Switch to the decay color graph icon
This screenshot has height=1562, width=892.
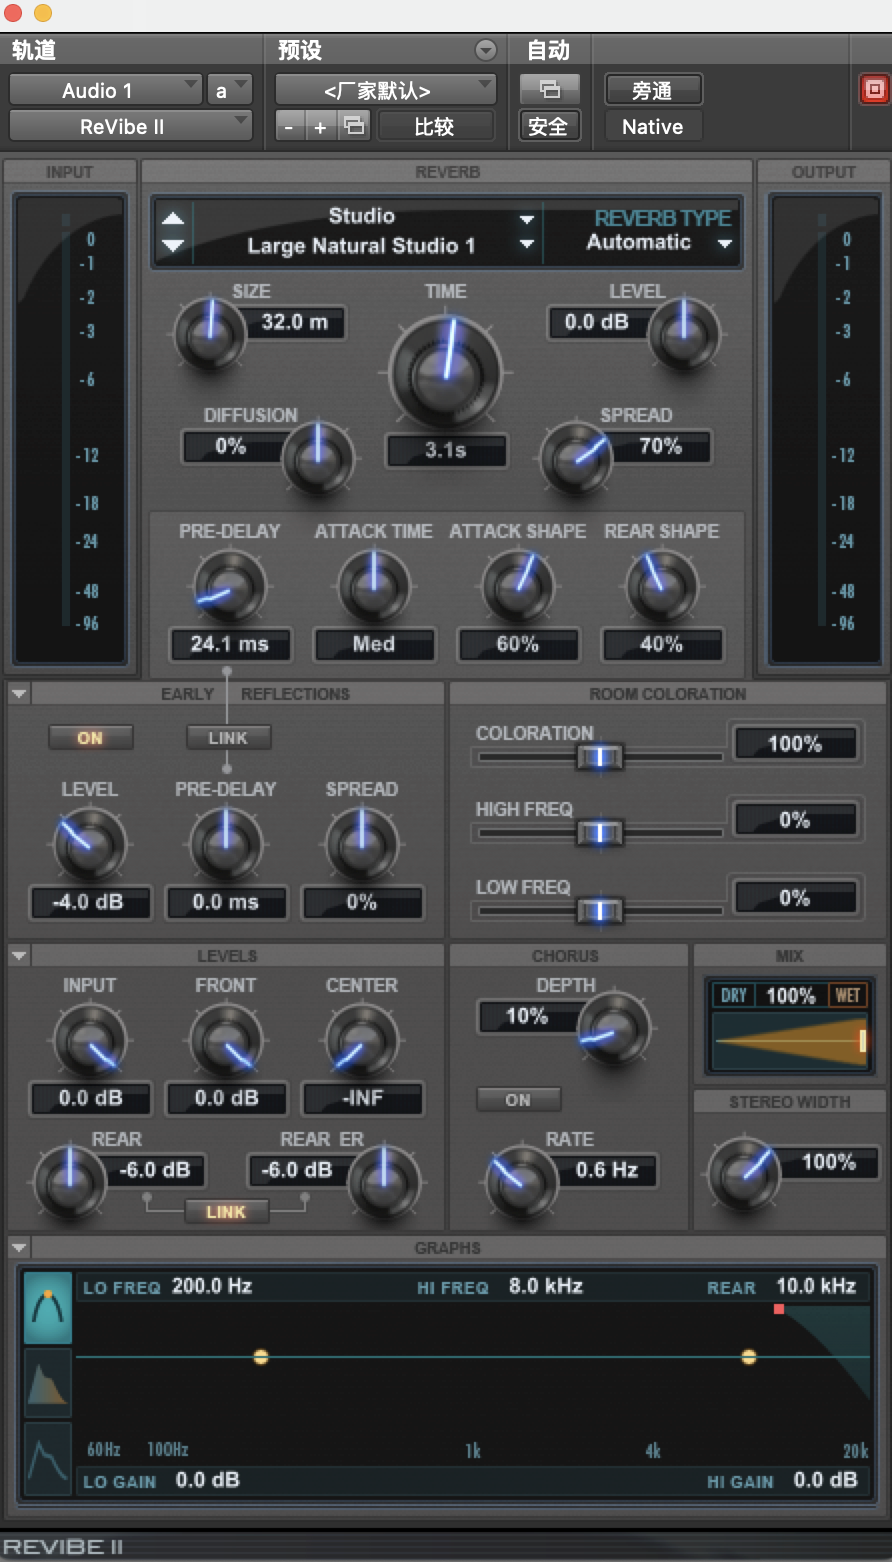[x=48, y=1382]
